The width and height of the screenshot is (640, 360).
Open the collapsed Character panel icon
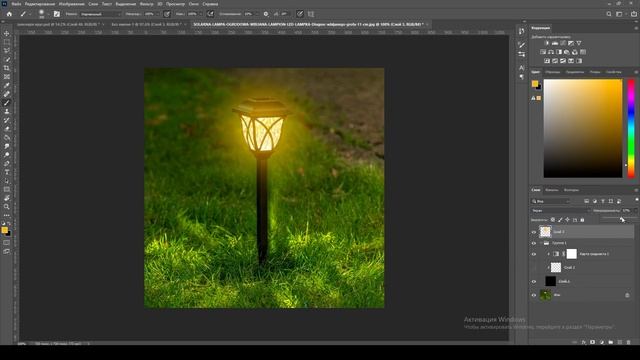(522, 67)
